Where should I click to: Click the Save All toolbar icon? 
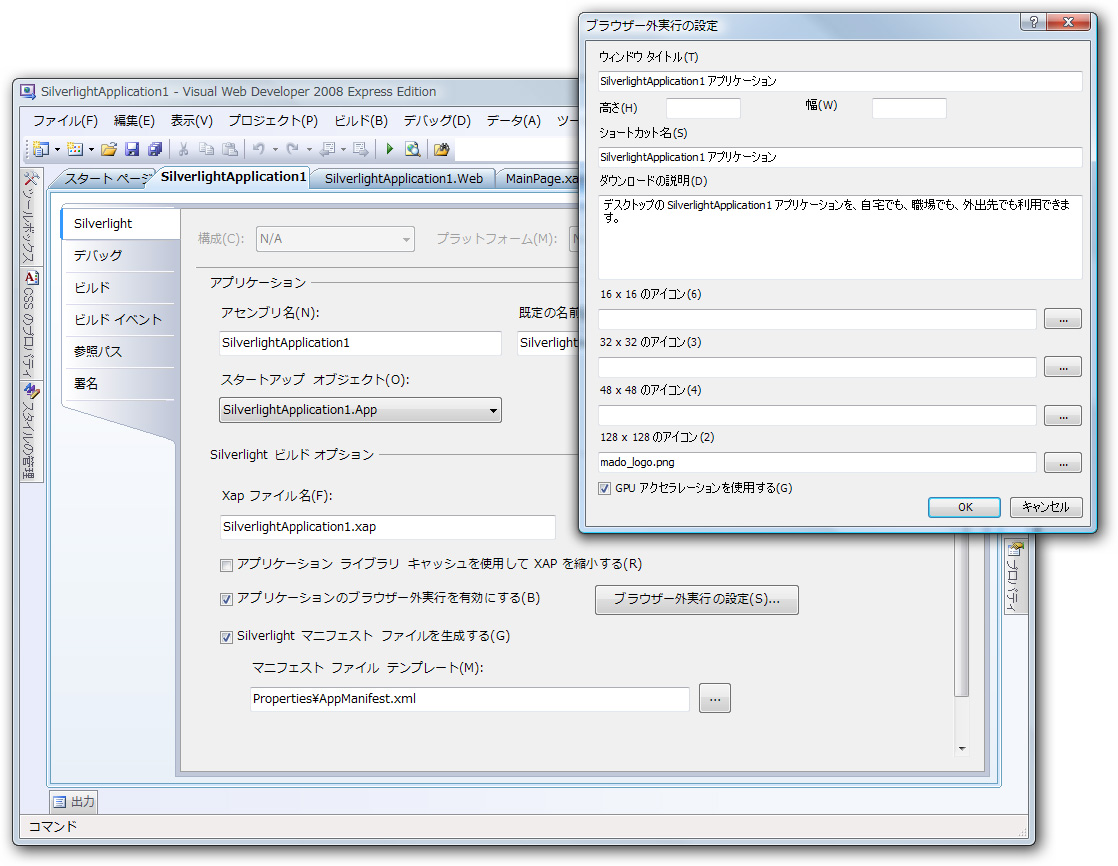click(156, 148)
